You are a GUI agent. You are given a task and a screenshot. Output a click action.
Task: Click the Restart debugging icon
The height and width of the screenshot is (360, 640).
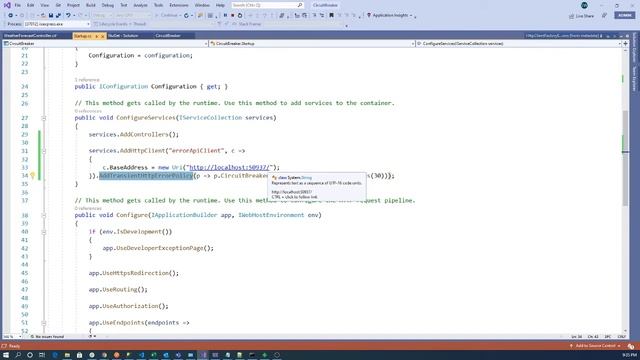click(x=240, y=15)
